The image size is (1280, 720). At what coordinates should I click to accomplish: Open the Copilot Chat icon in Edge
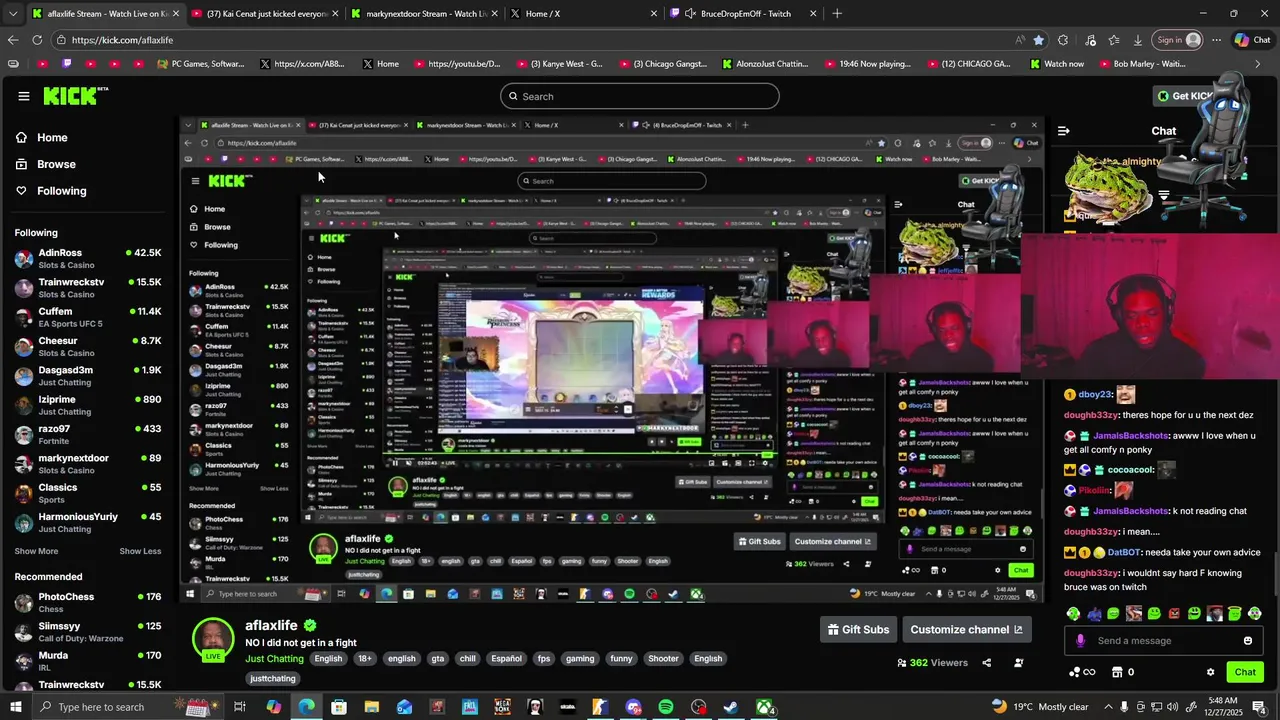click(x=1252, y=40)
